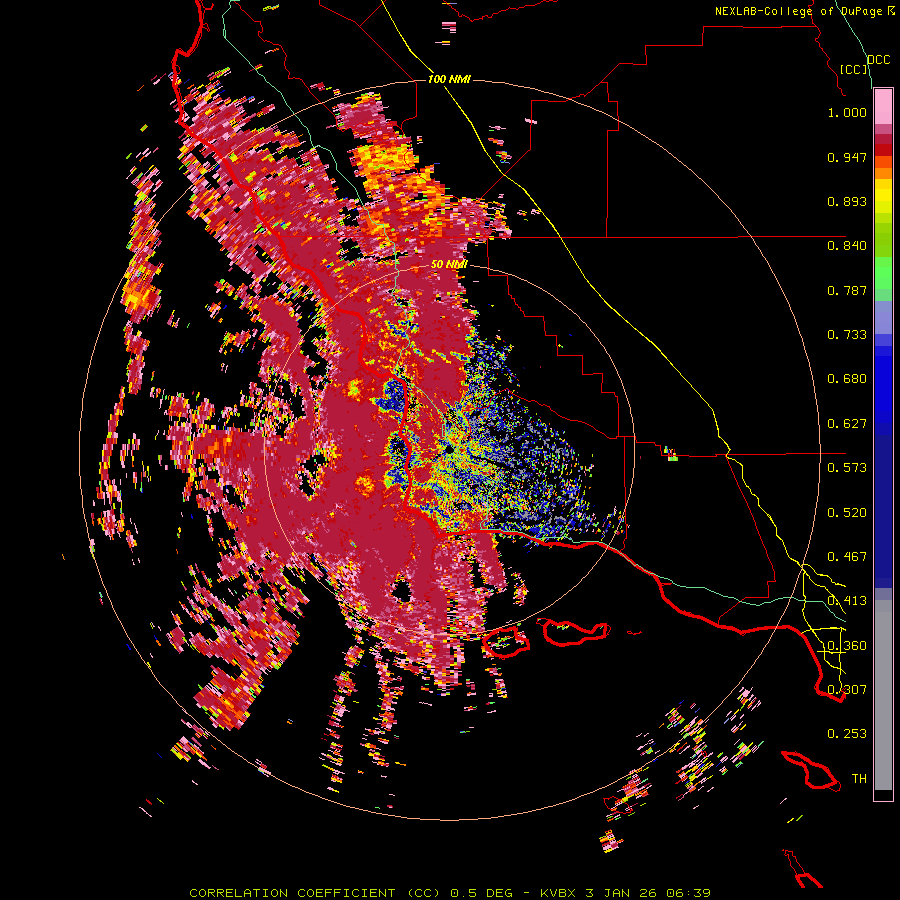This screenshot has width=900, height=900.
Task: Click the 0.573 legend value
Action: click(x=847, y=468)
